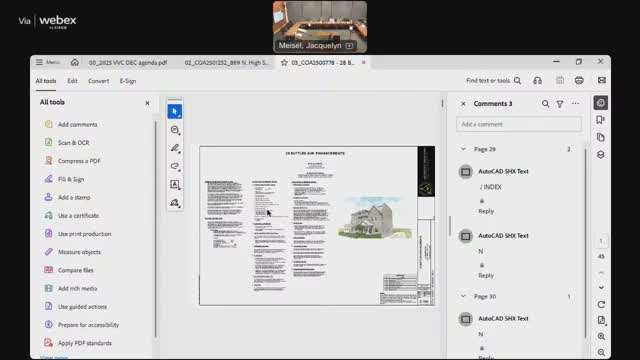Screen dimensions: 640x360
Task: Open Add rich media tool
Action: coord(77,288)
